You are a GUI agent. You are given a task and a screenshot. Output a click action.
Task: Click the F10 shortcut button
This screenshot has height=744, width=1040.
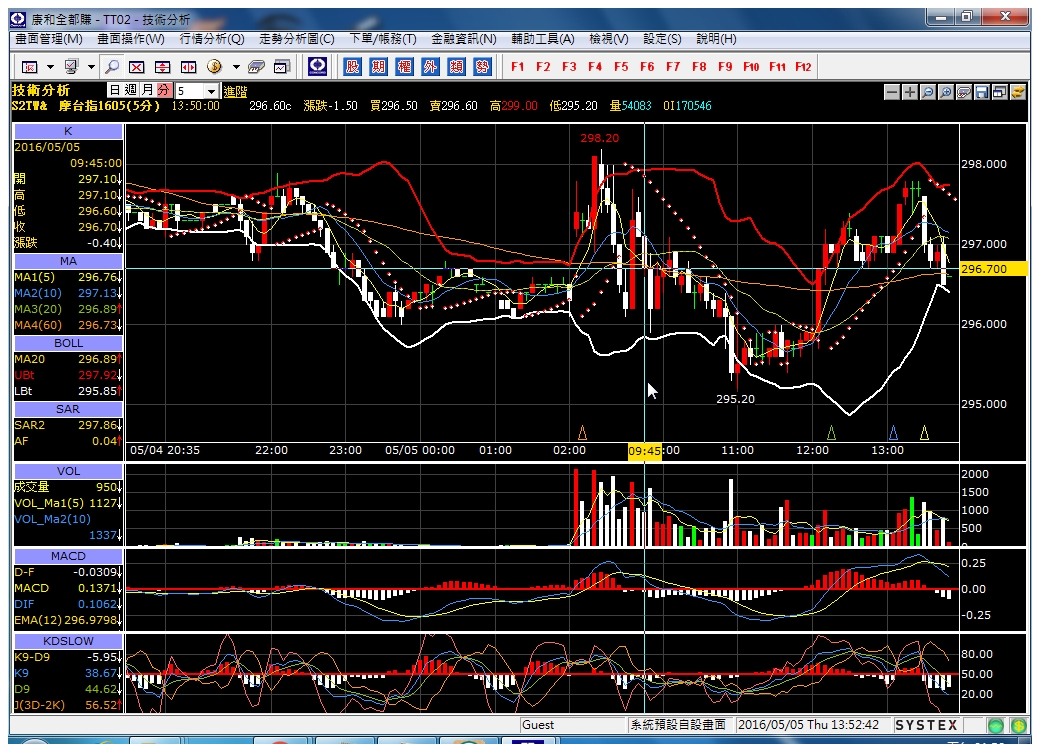pyautogui.click(x=751, y=66)
